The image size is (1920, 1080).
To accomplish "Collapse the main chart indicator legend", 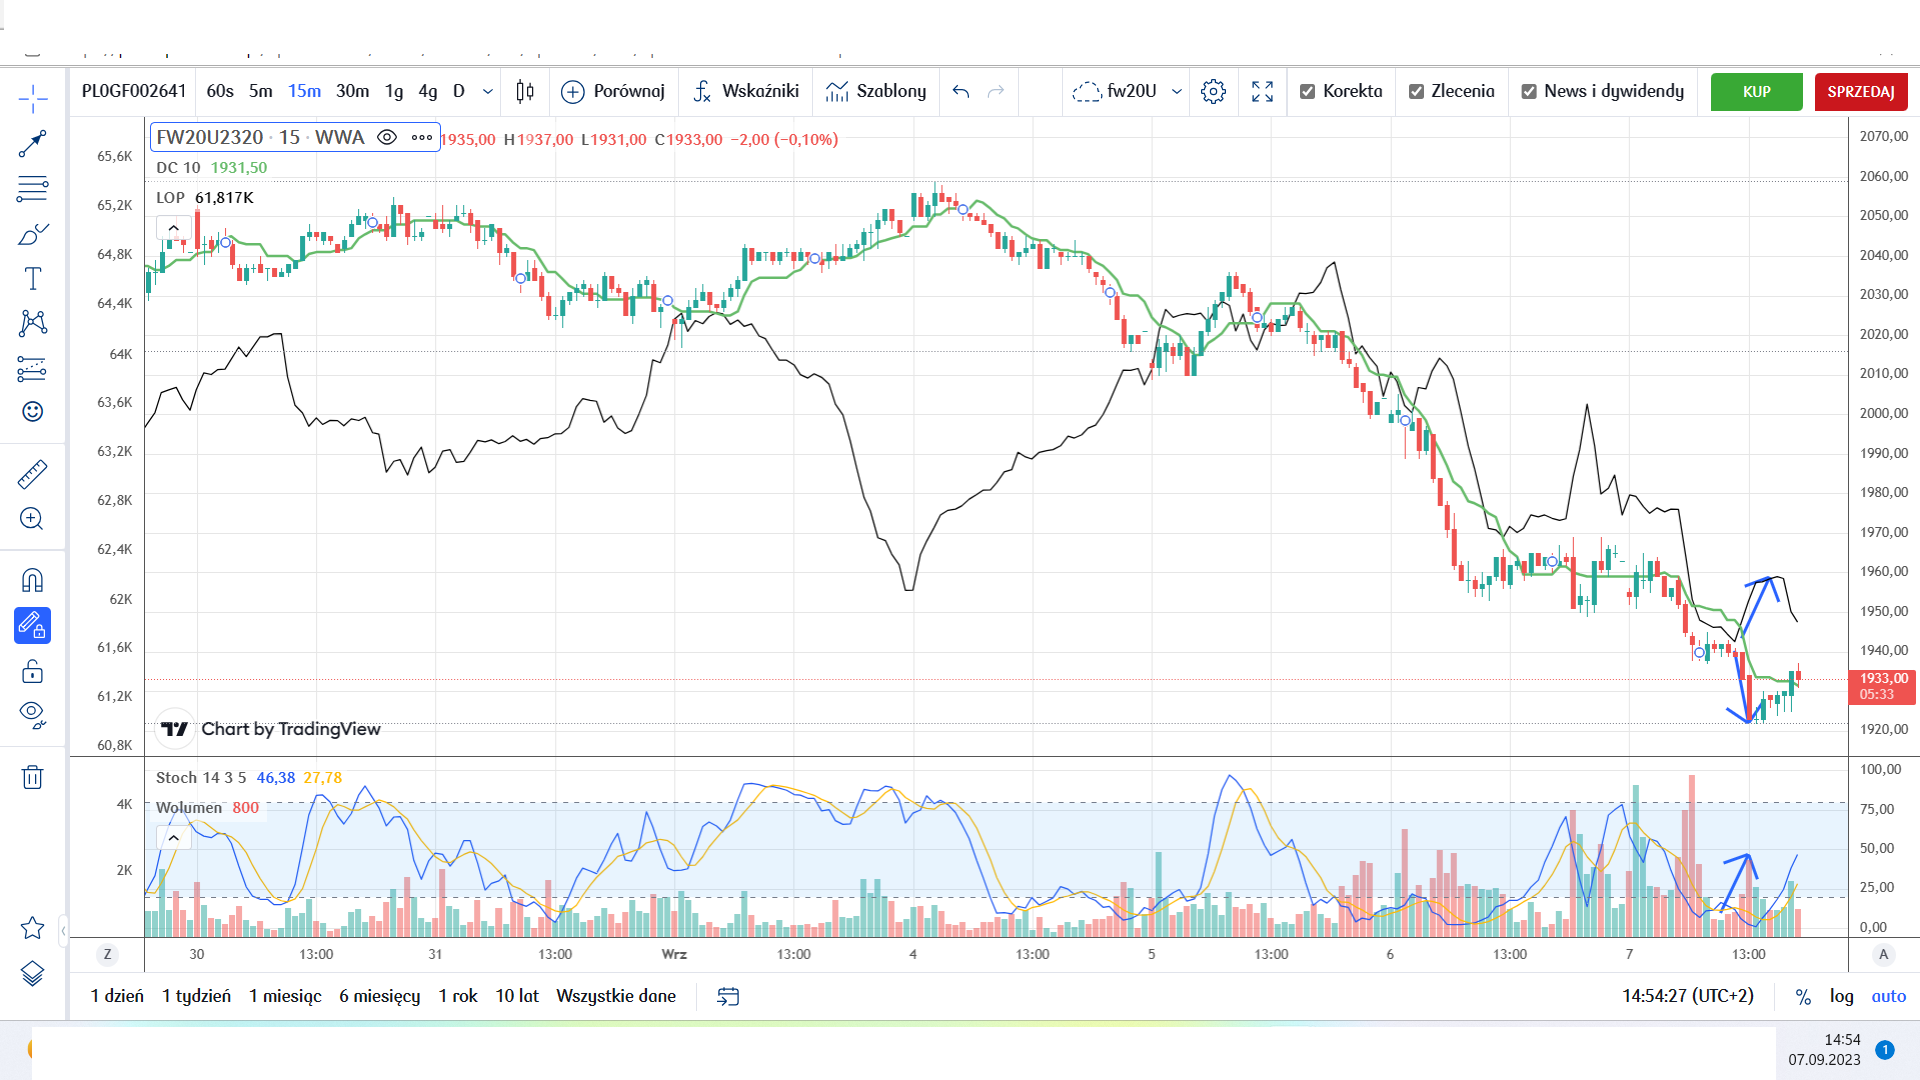I will pos(173,228).
